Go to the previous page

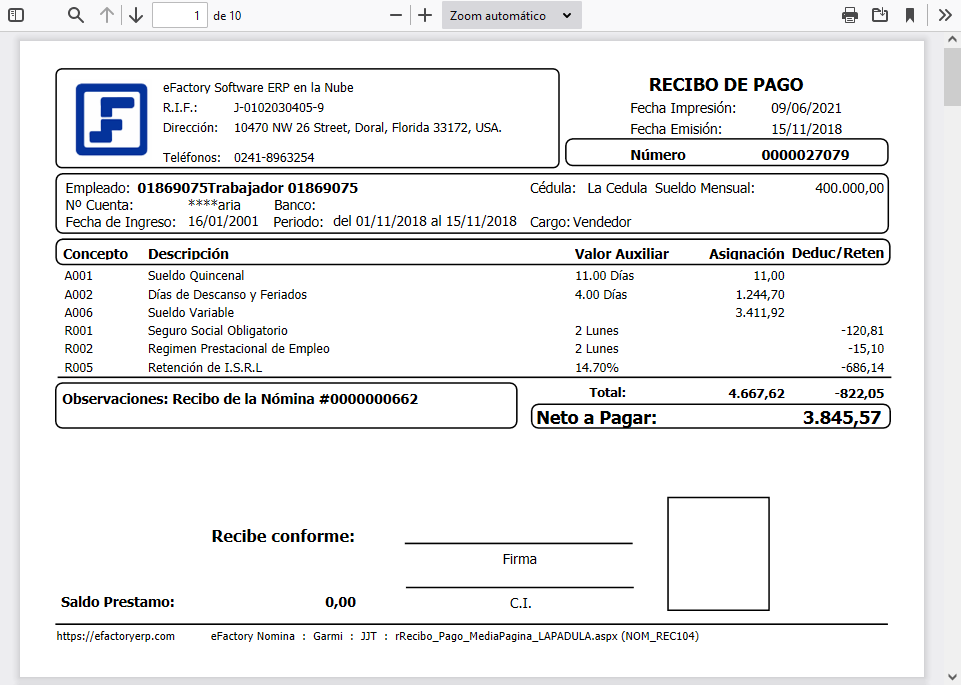point(108,15)
